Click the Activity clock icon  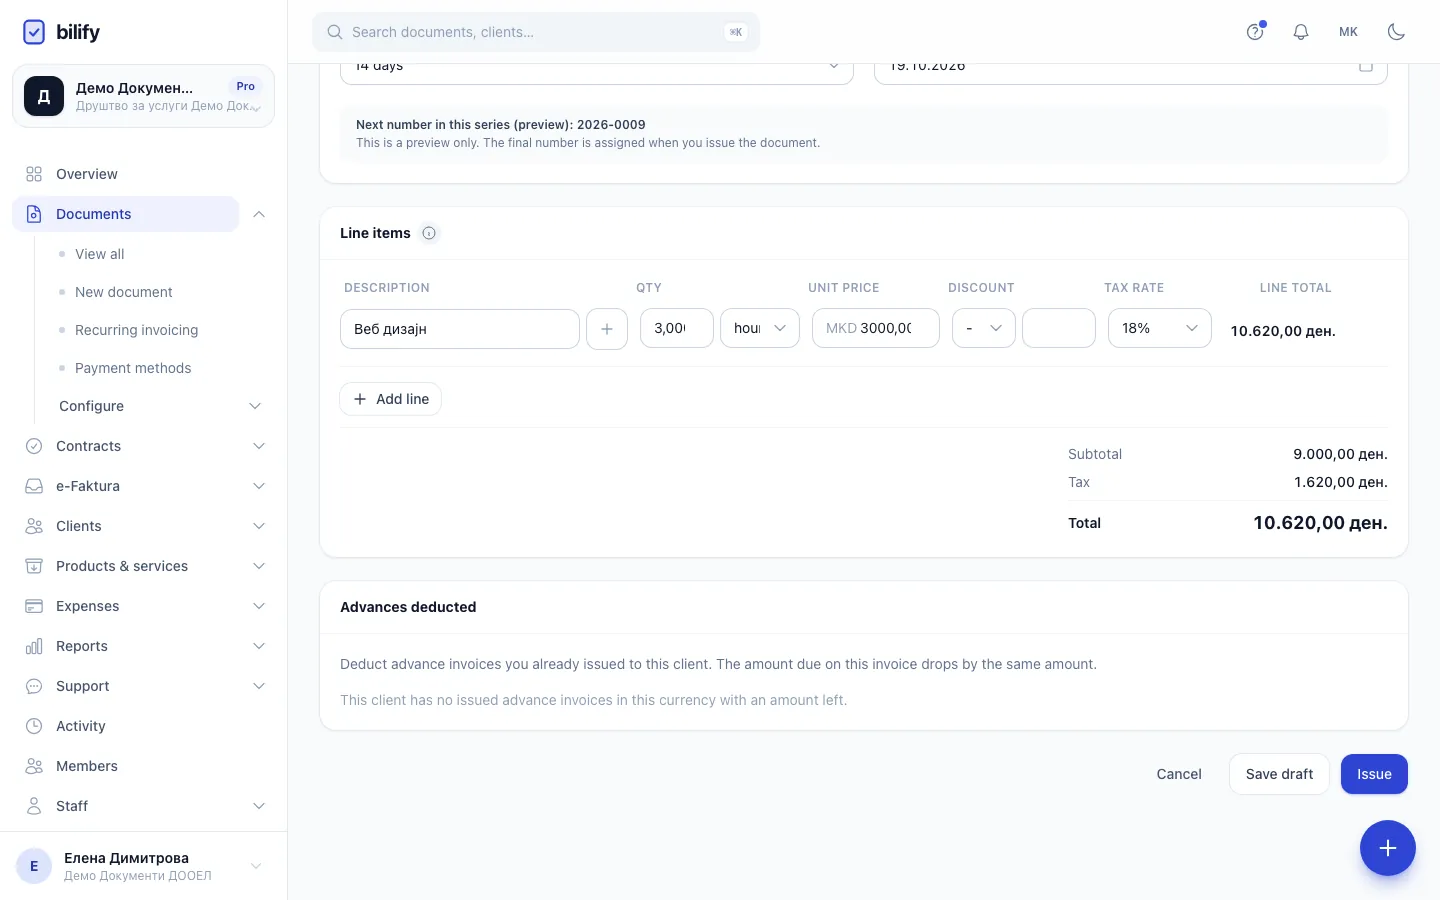coord(34,726)
